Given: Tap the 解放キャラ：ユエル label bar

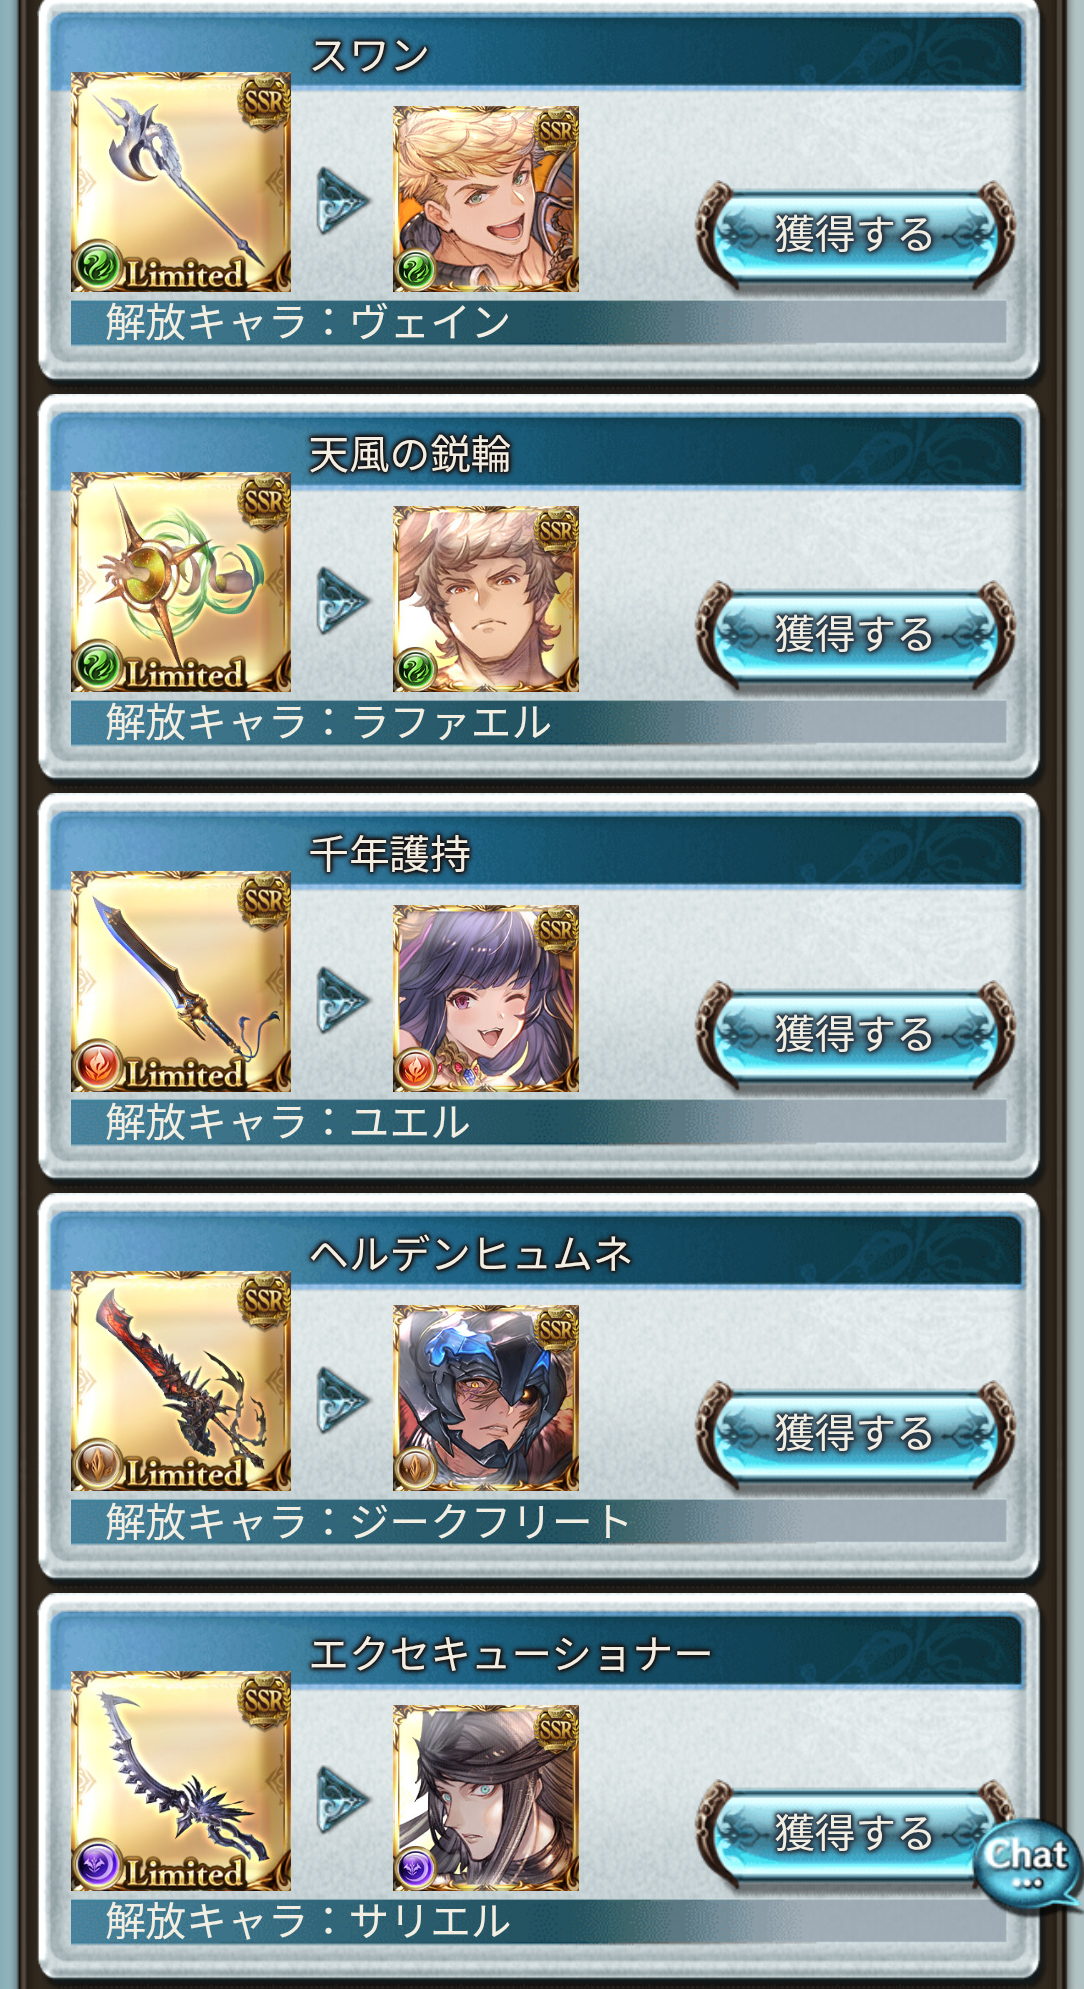Looking at the screenshot, I should [538, 1122].
